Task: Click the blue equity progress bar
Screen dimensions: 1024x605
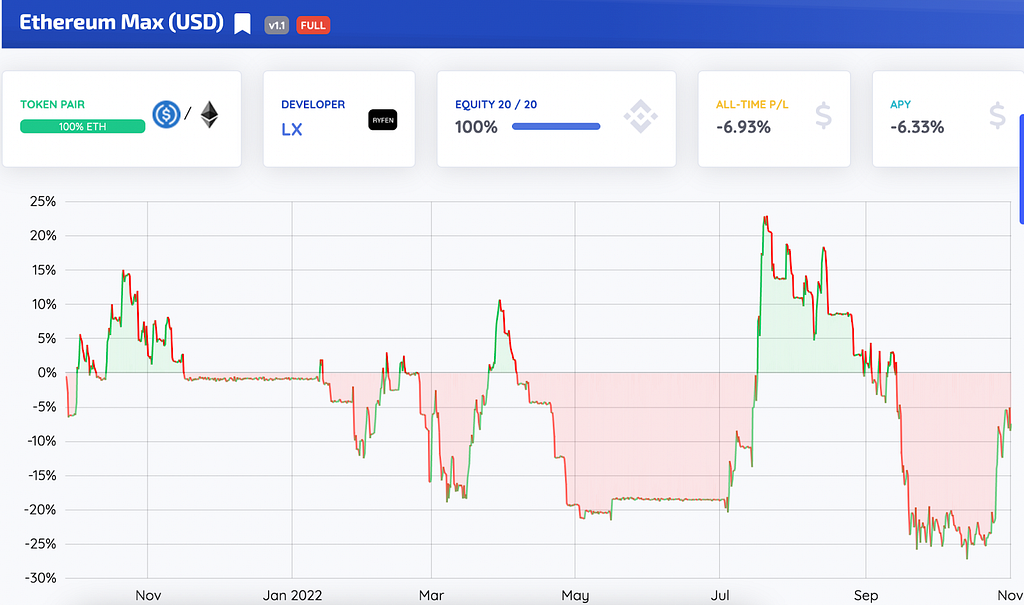Action: (556, 127)
